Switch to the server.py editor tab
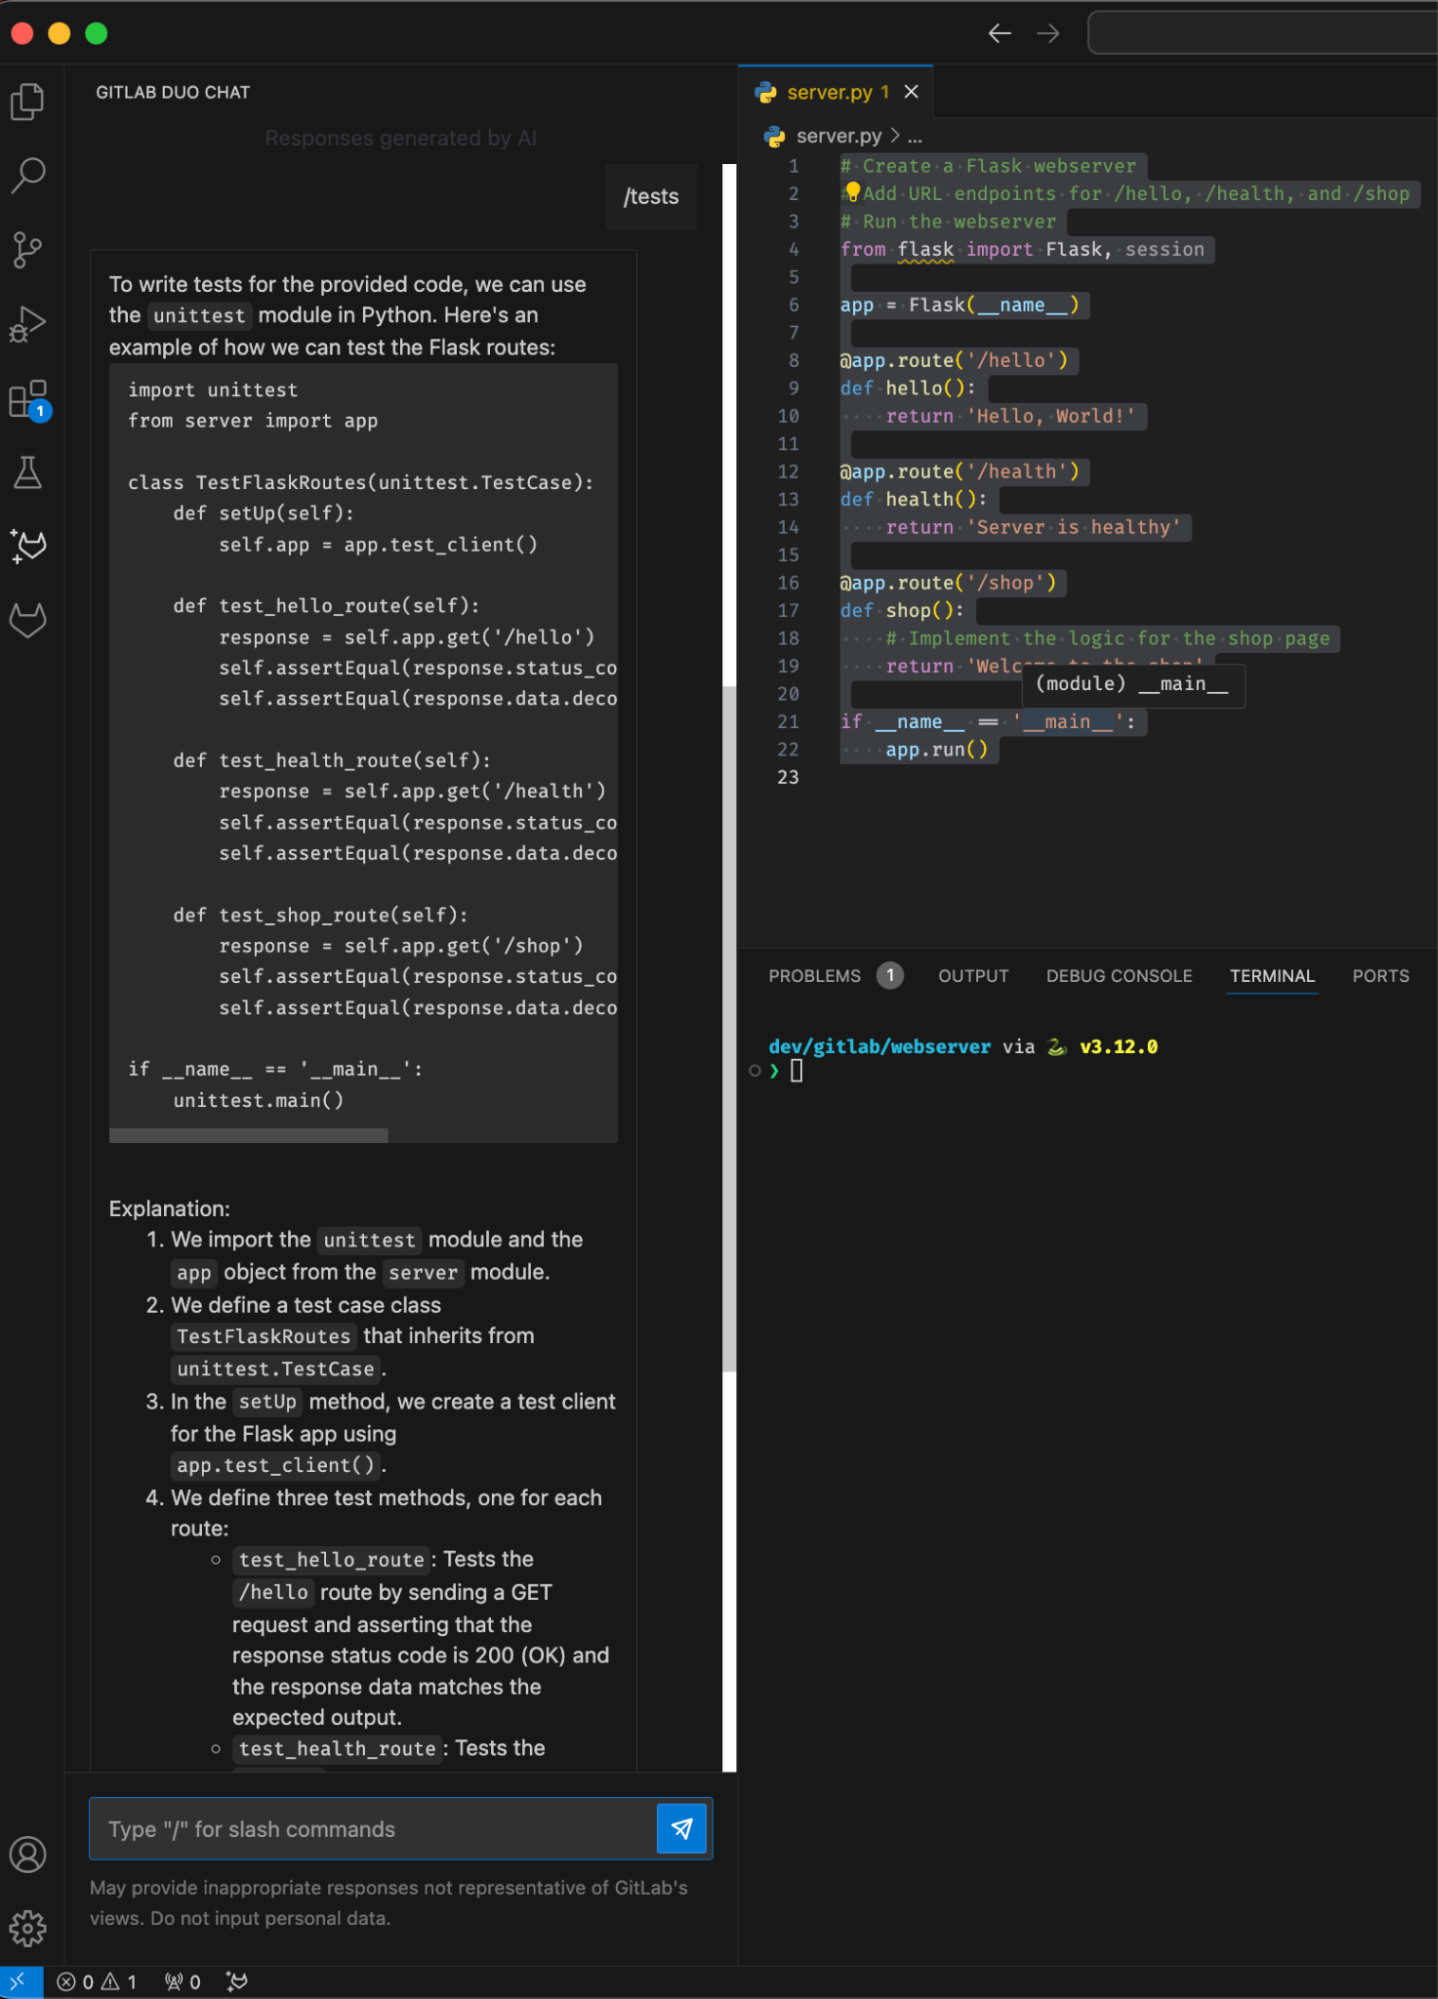1438x1999 pixels. tap(836, 92)
